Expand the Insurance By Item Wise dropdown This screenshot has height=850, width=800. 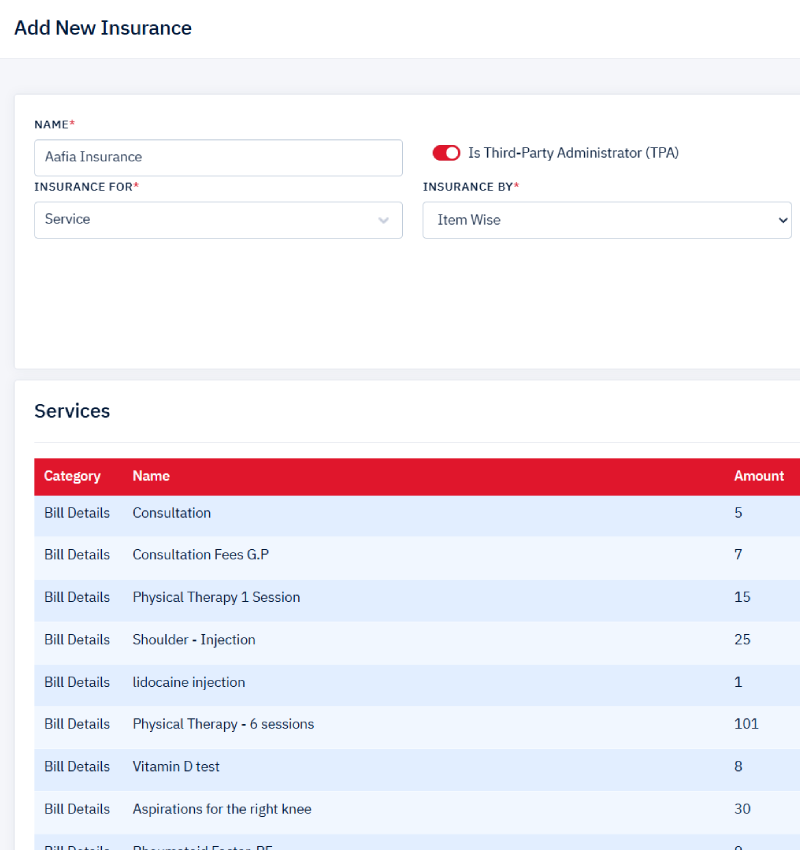[606, 220]
